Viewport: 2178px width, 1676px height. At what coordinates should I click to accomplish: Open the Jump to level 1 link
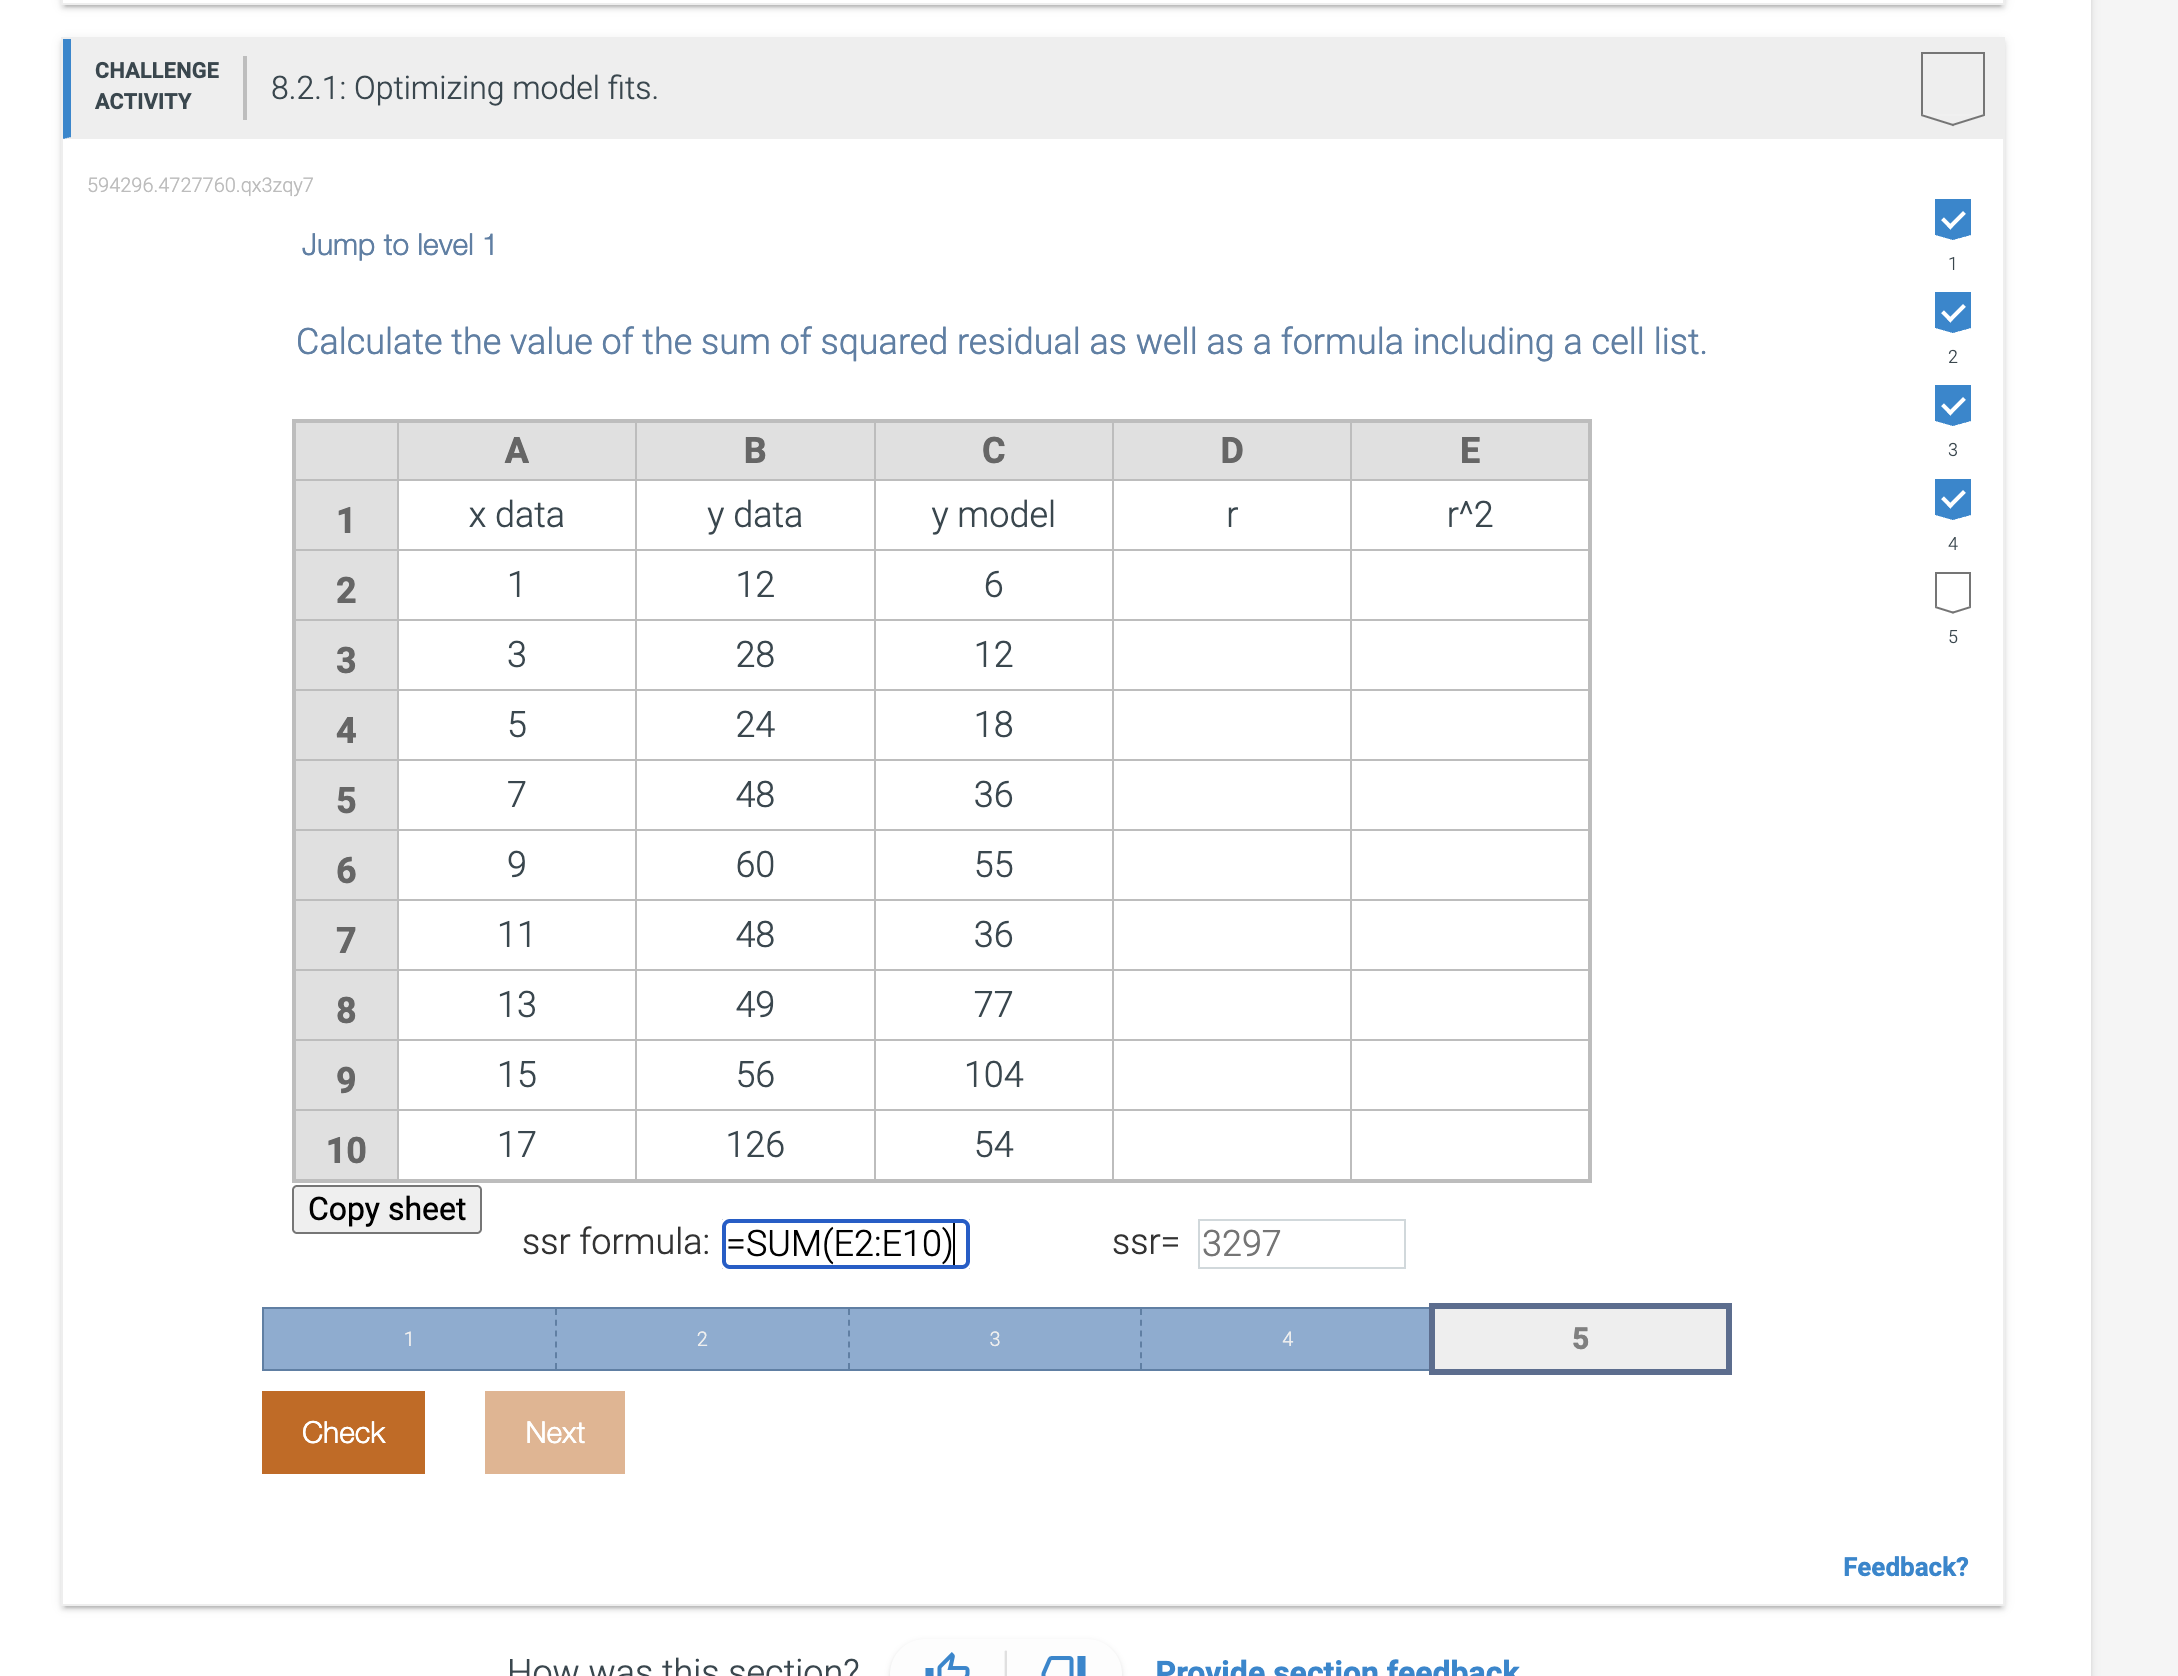tap(398, 244)
